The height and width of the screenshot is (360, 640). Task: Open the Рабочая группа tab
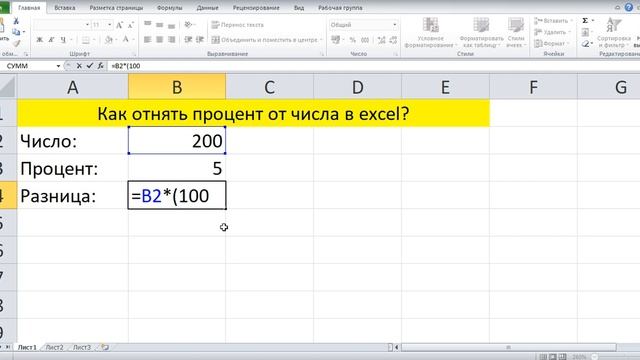tap(340, 8)
